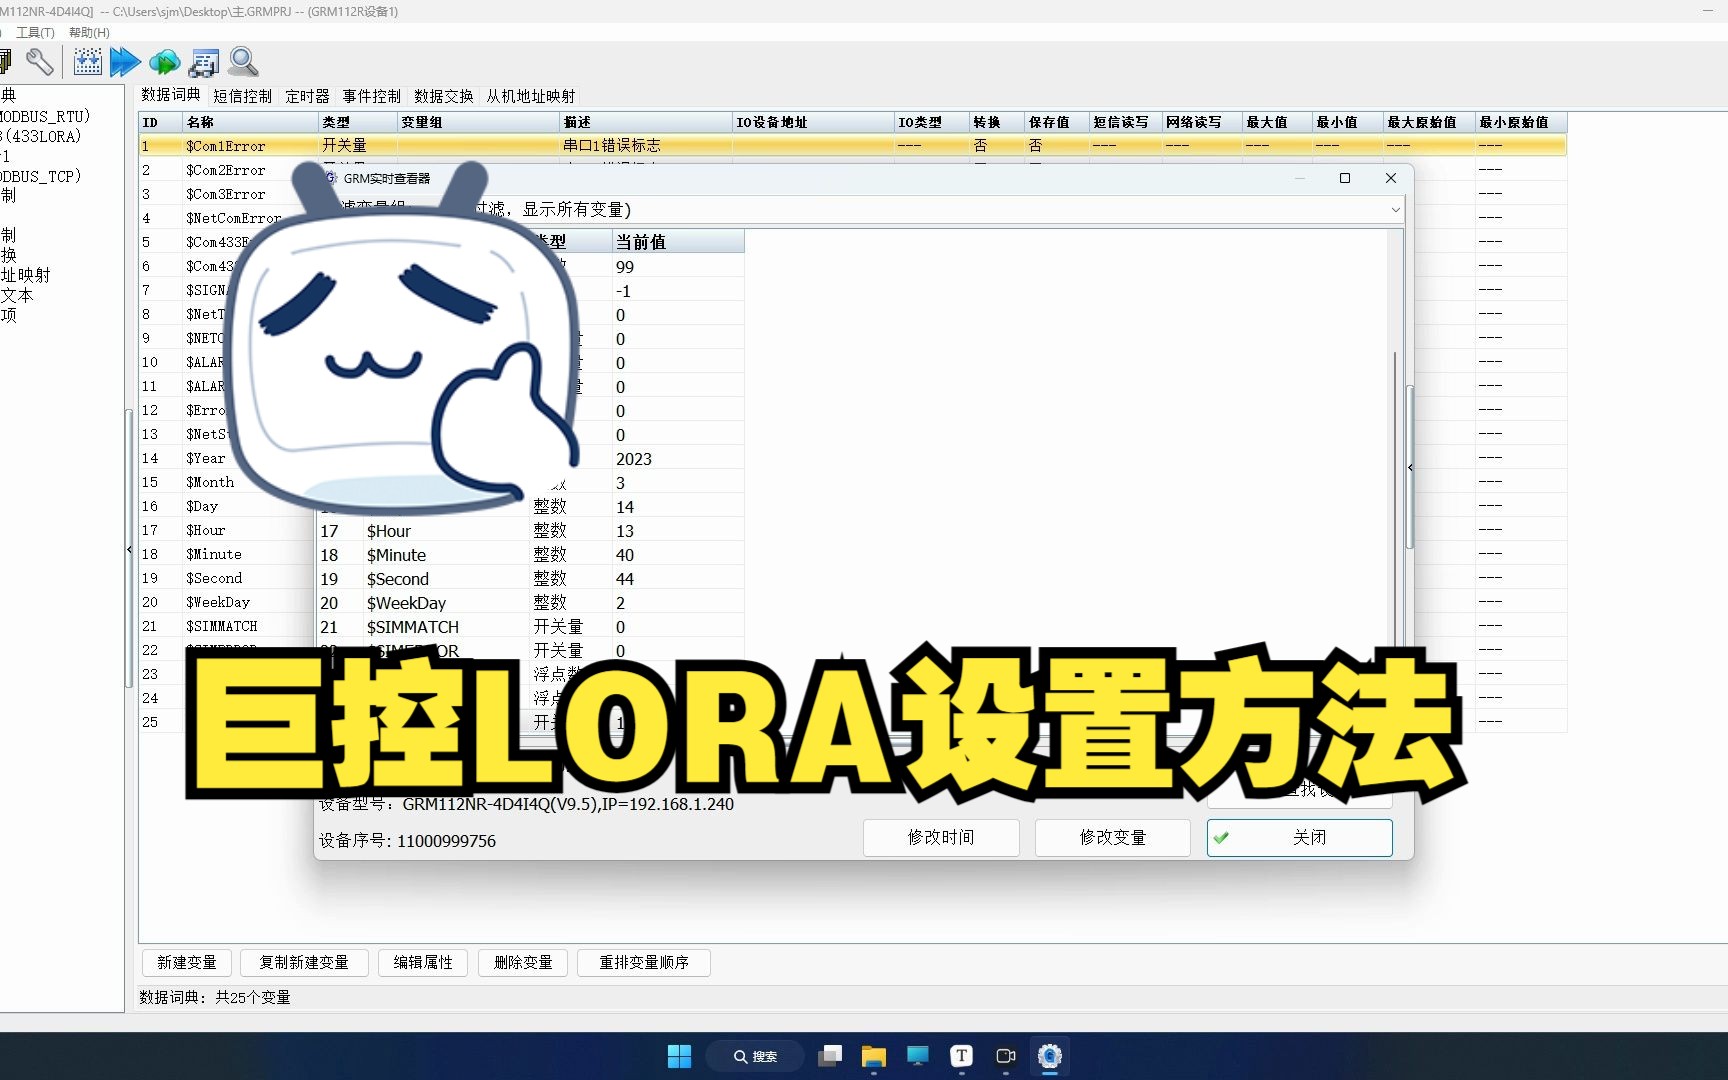
Task: Click the 复制新建变量 button
Action: pyautogui.click(x=304, y=962)
